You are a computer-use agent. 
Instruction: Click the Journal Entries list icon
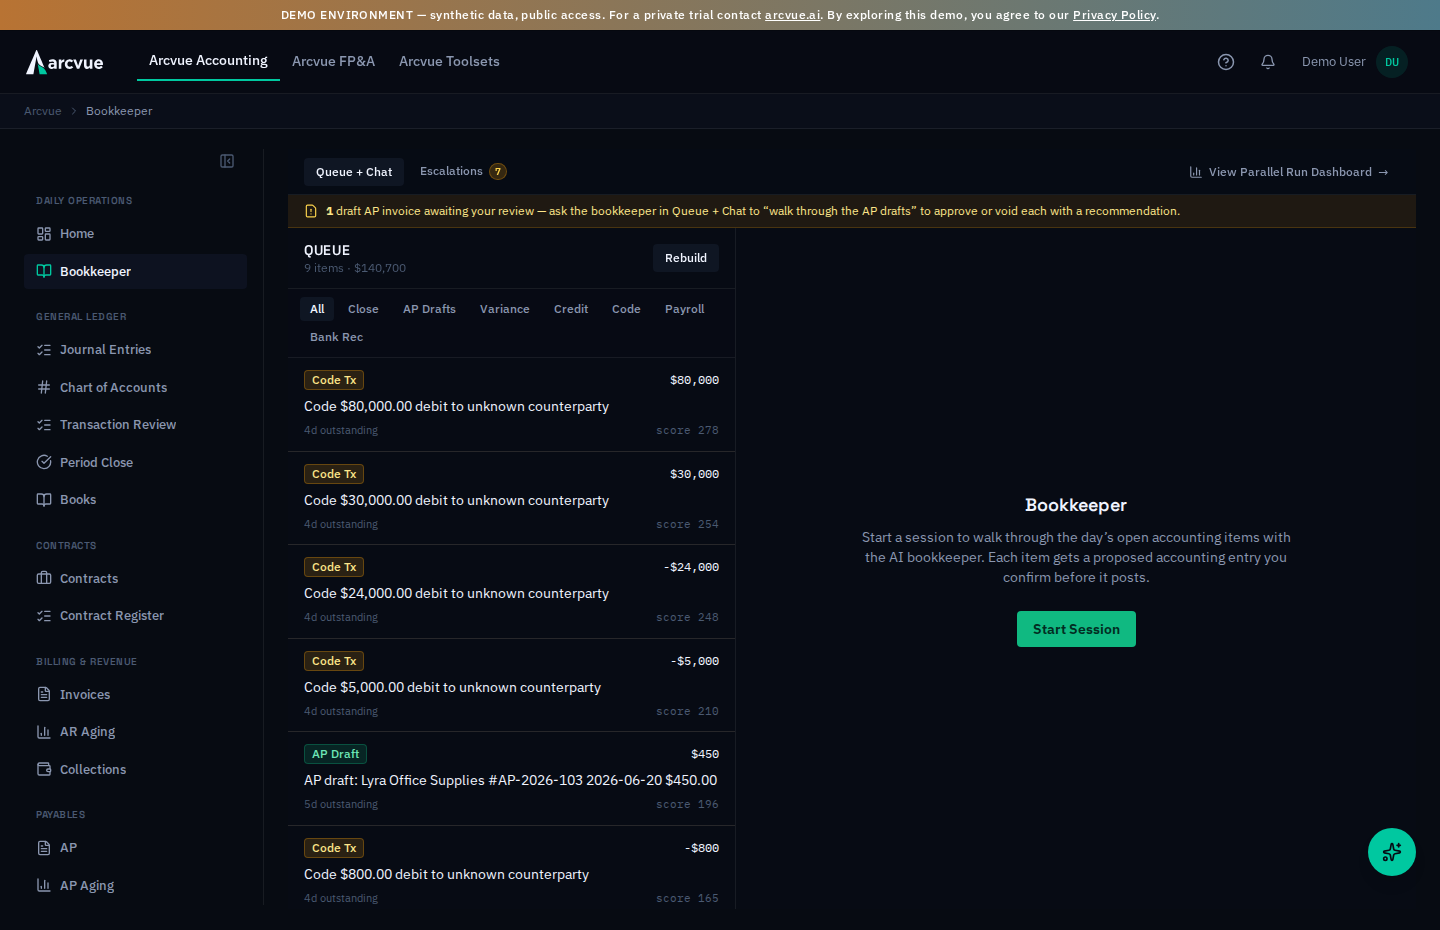[44, 350]
